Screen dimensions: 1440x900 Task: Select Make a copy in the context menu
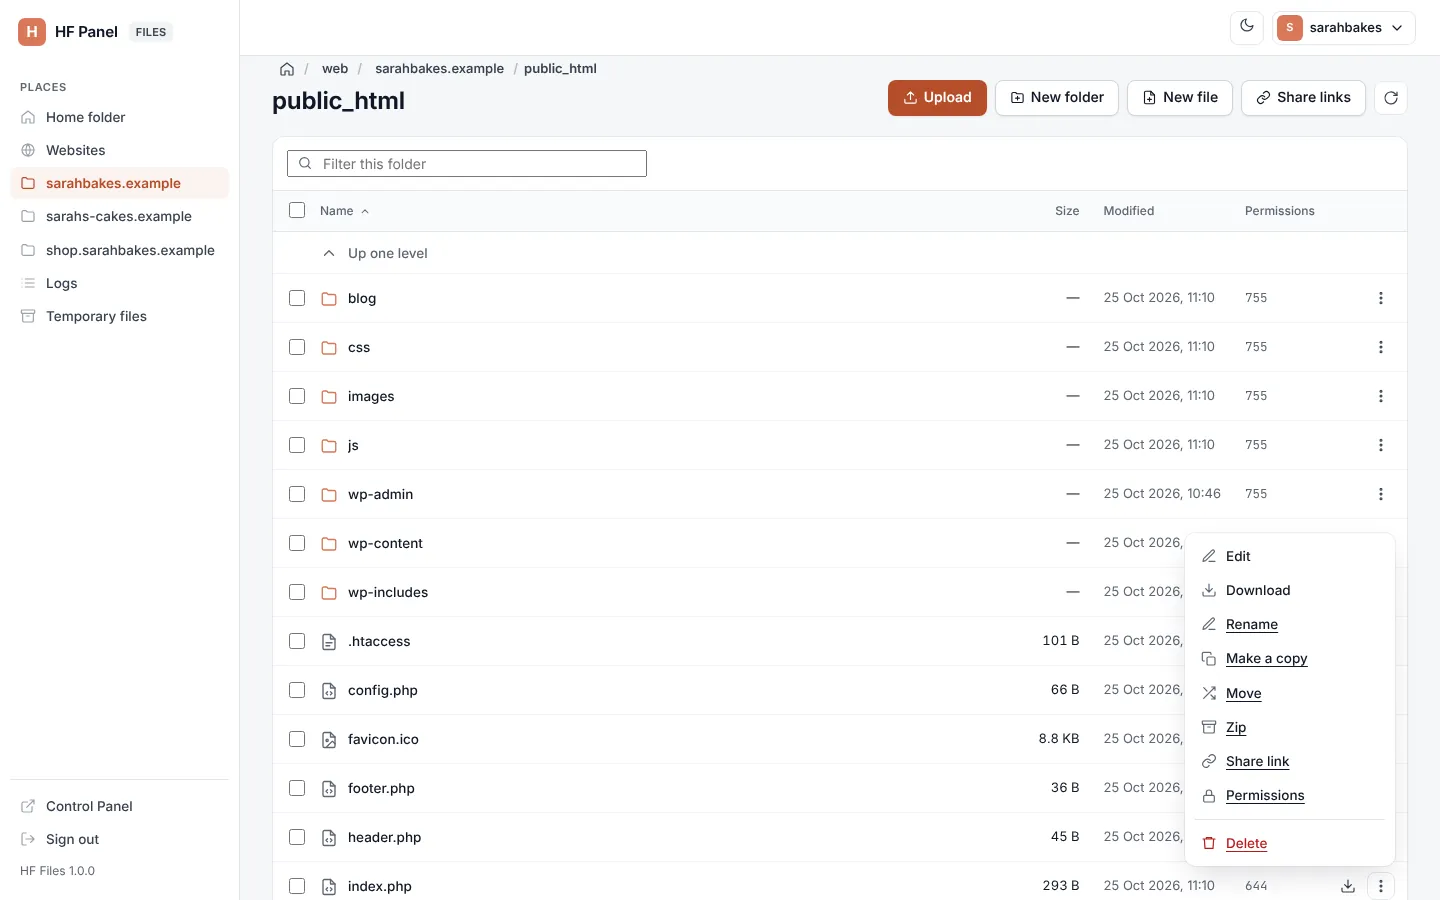tap(1290, 659)
